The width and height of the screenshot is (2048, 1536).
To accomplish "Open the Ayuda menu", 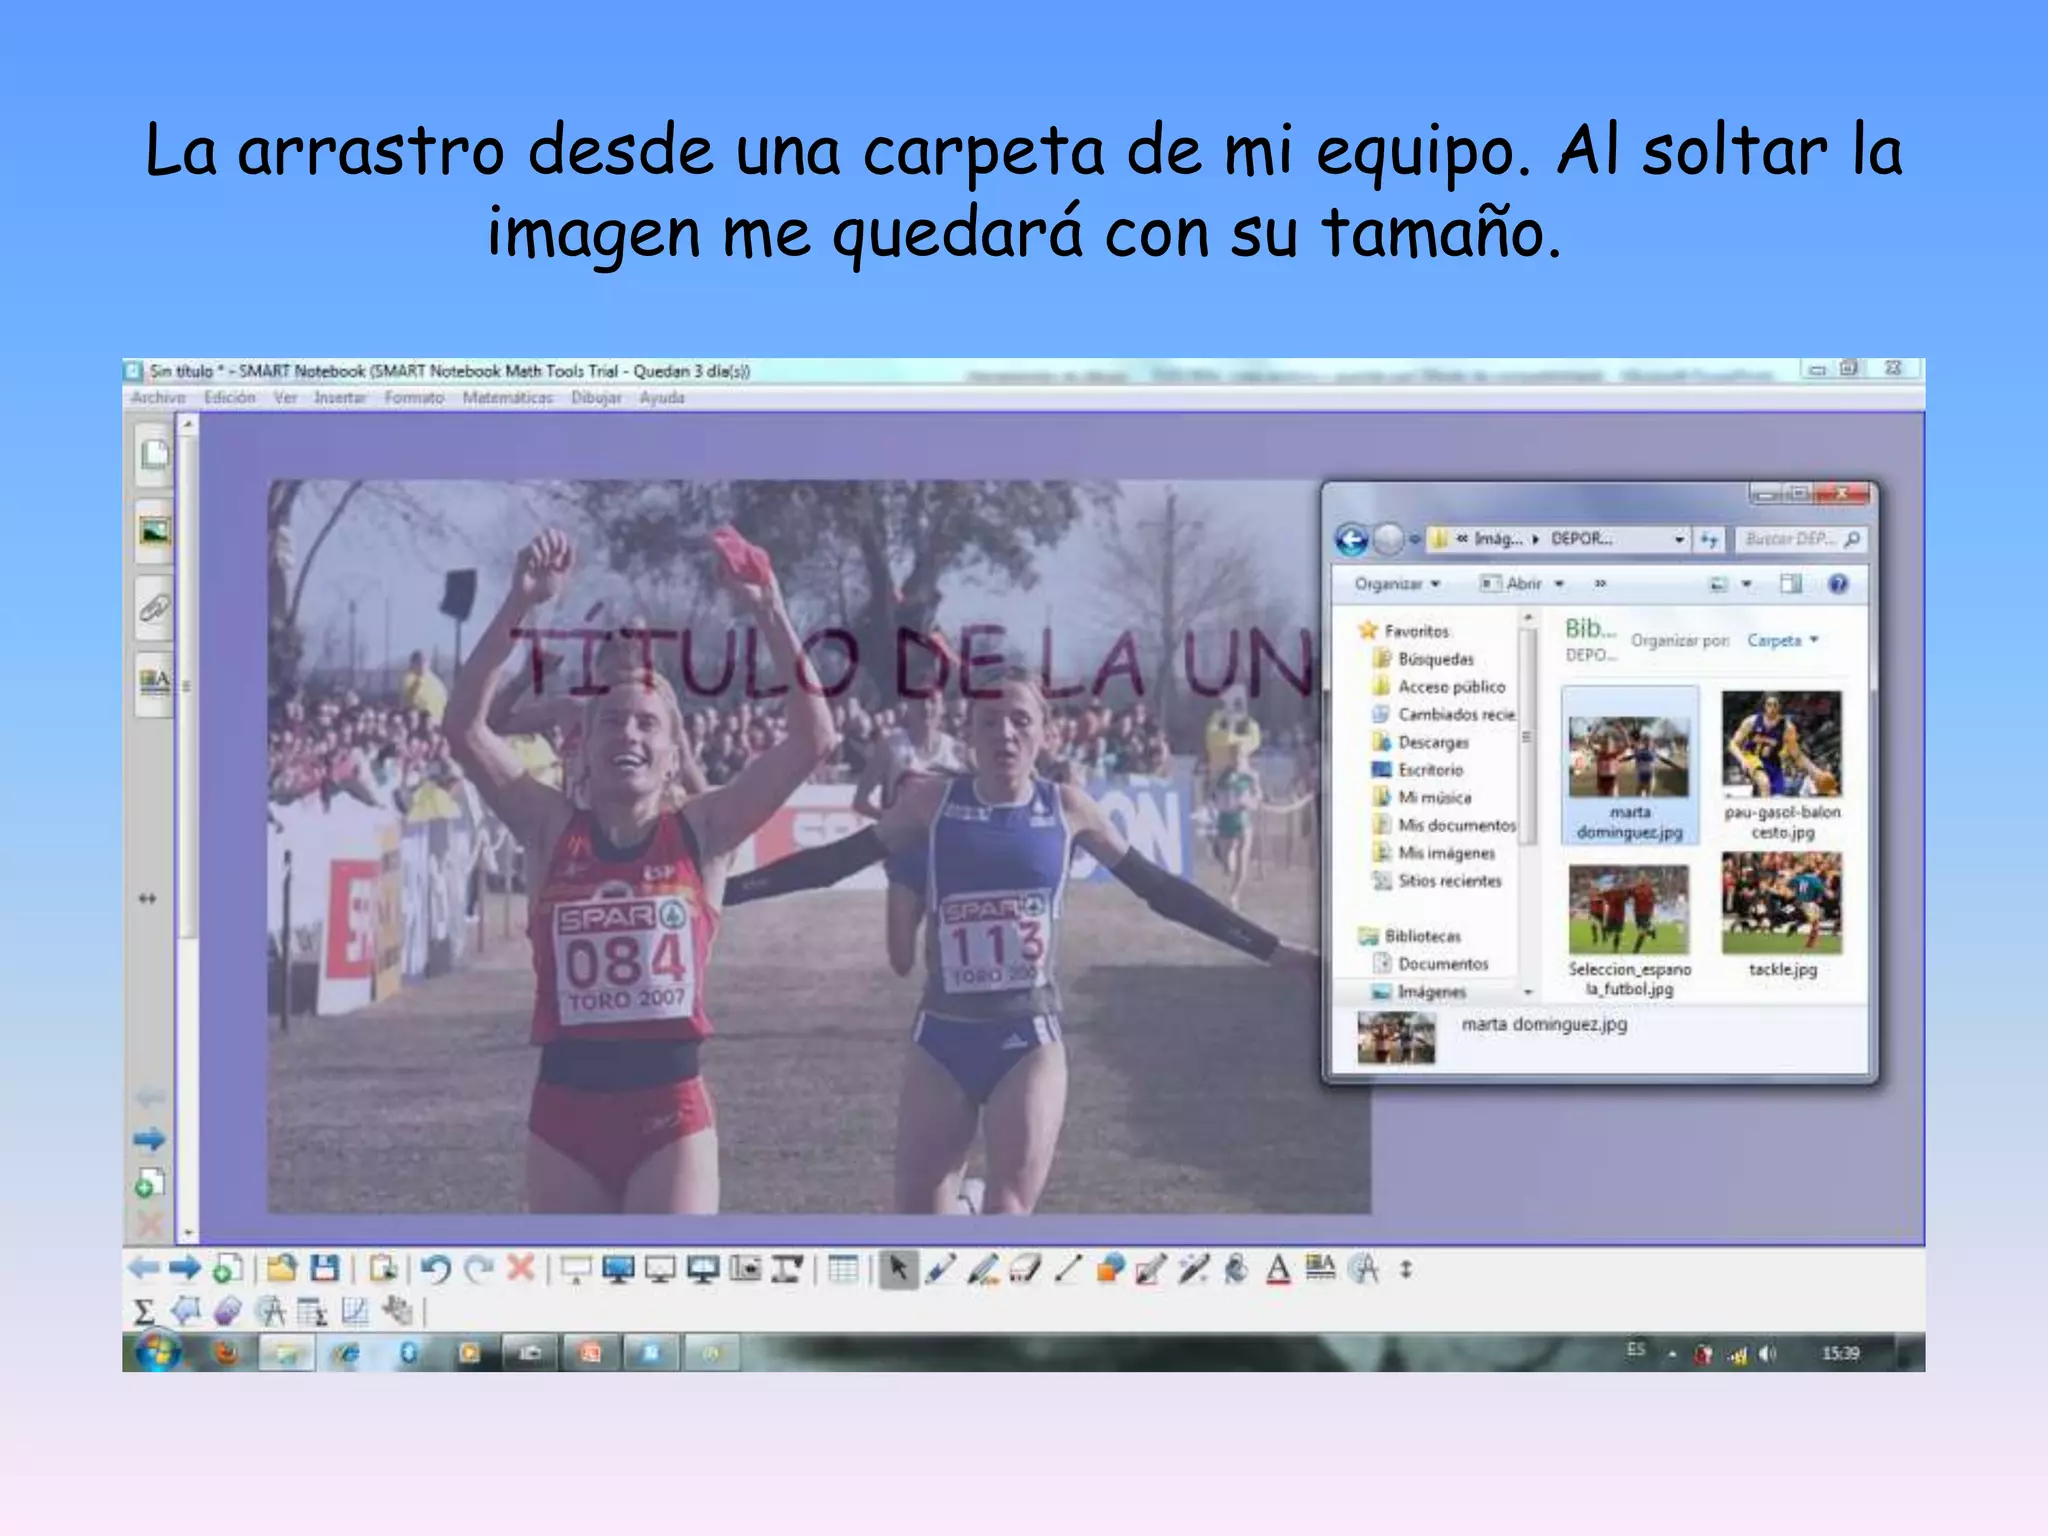I will (x=662, y=398).
